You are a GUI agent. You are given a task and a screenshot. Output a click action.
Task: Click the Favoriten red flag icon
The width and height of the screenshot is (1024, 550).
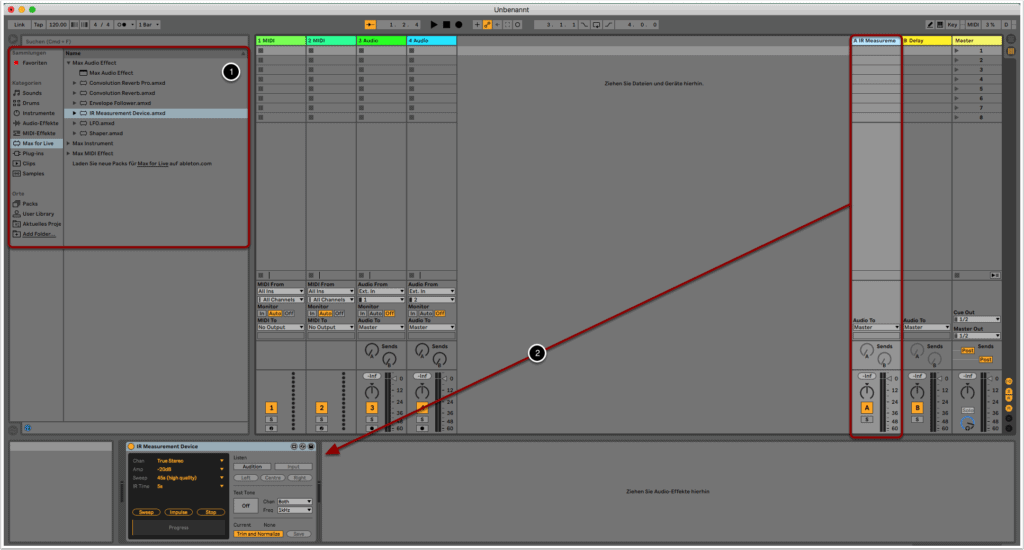(x=16, y=62)
